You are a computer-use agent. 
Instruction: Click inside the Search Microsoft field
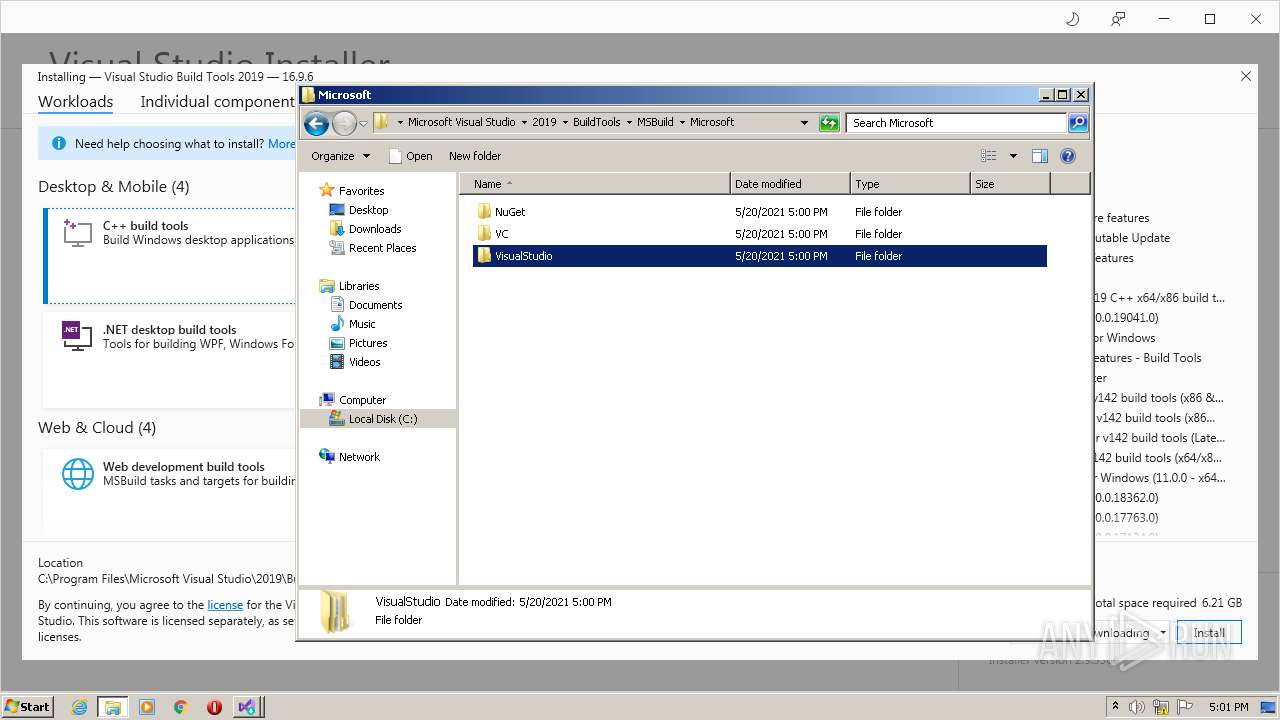[x=957, y=123]
